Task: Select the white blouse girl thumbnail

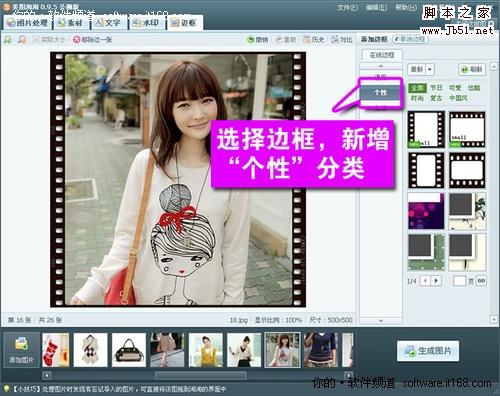Action: click(x=244, y=350)
